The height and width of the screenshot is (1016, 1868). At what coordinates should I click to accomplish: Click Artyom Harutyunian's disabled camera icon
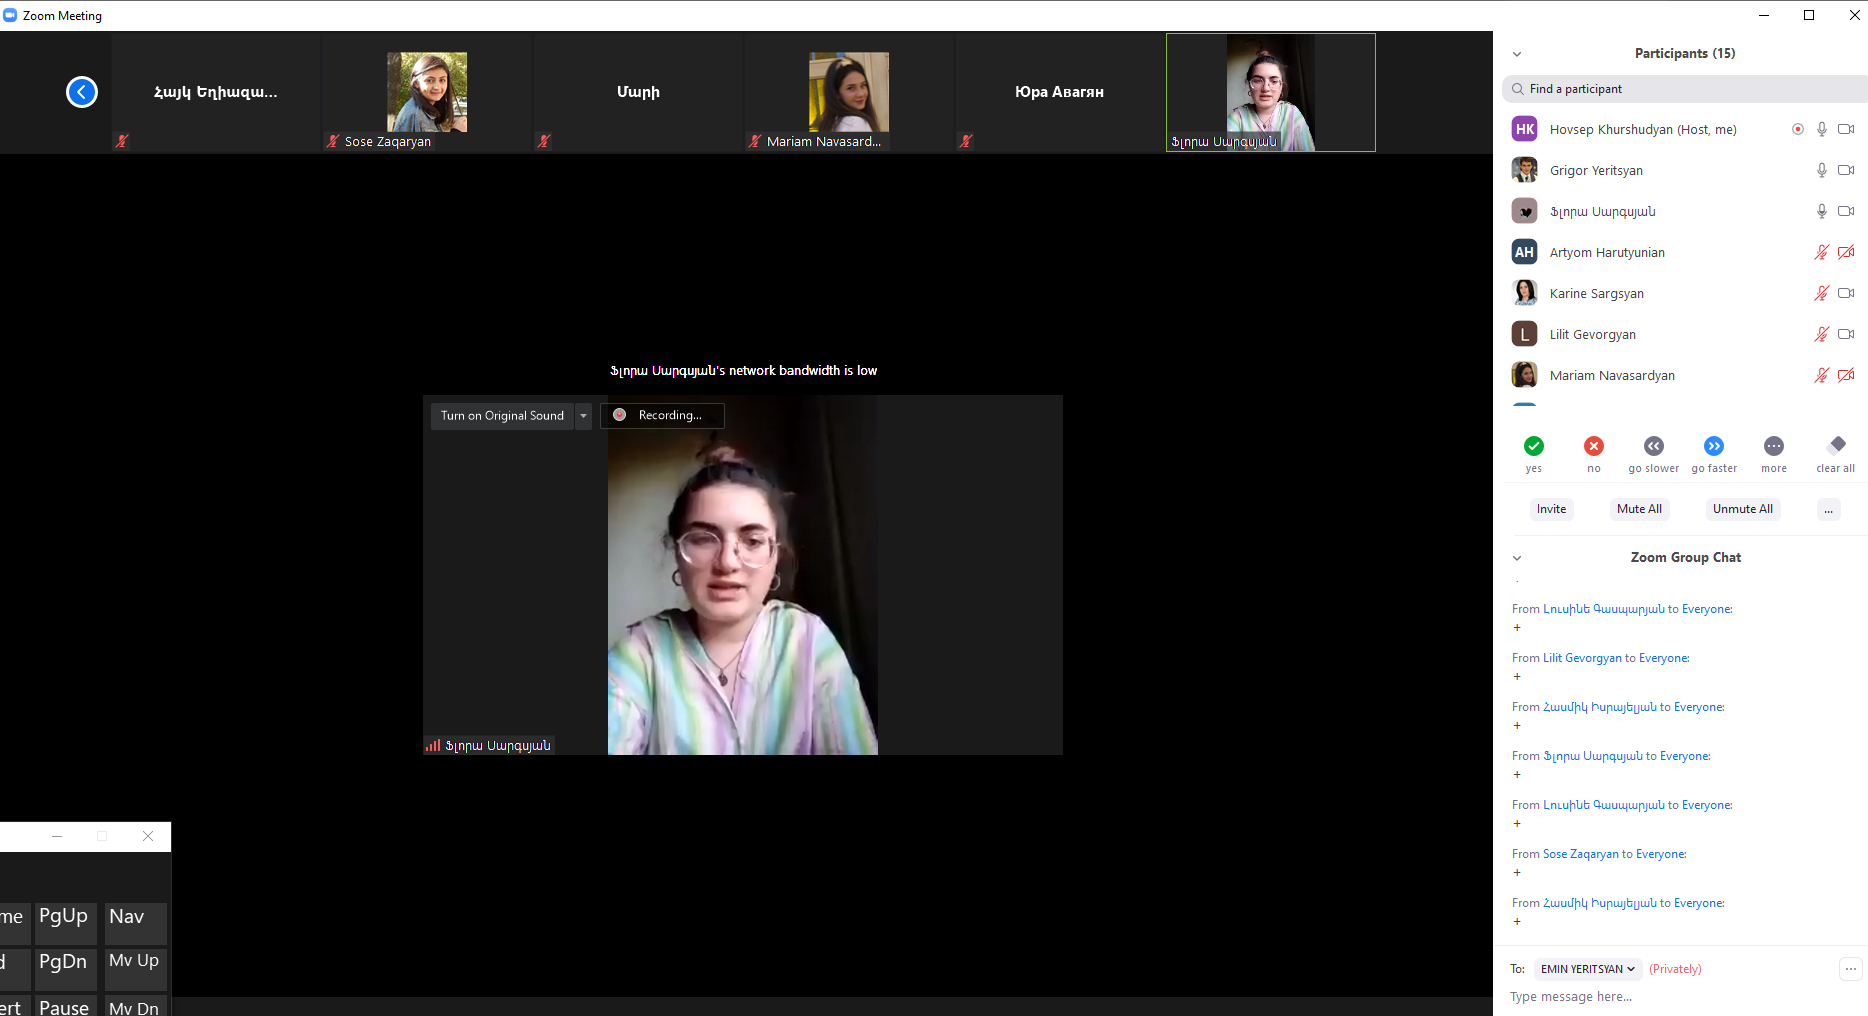coord(1846,252)
